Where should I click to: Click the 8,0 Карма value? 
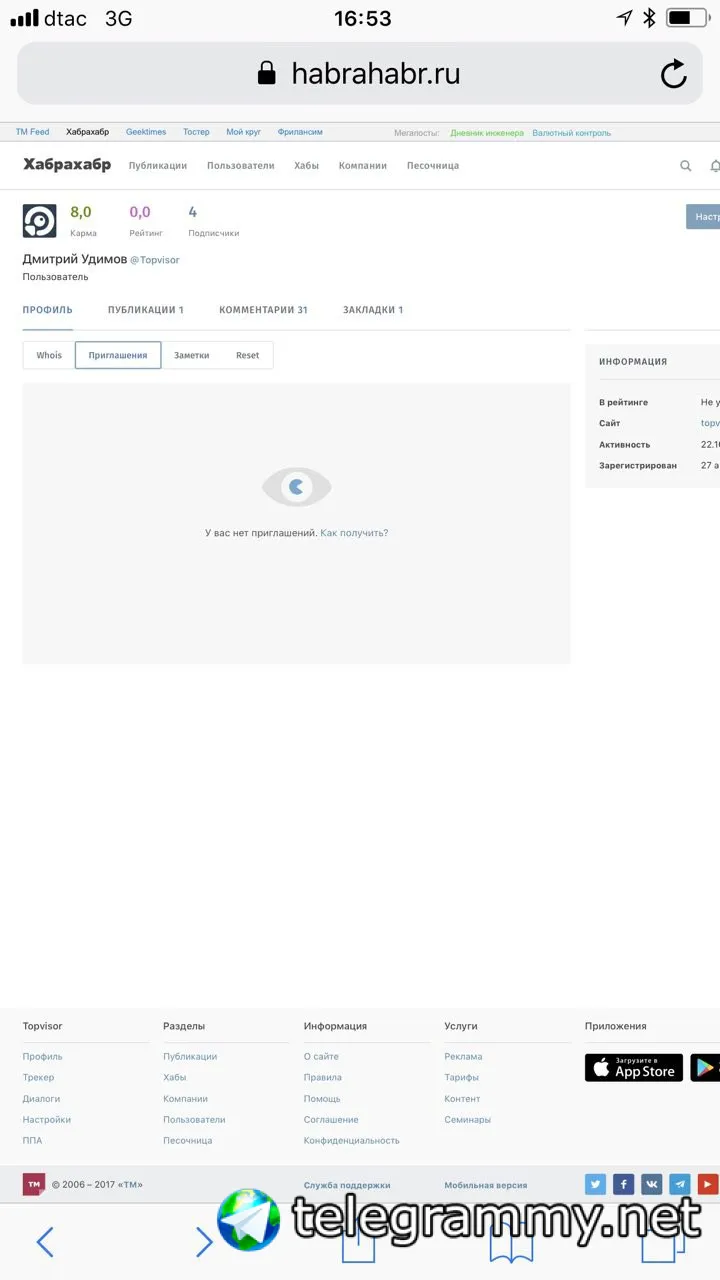(81, 212)
